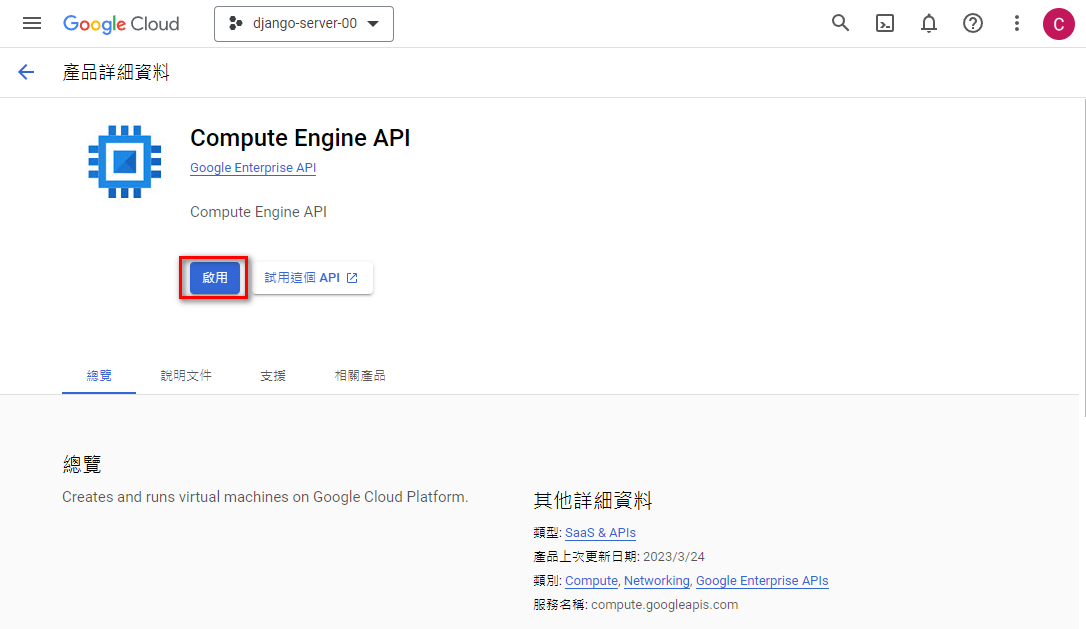
Task: Open the SaaS & APIs type link
Action: pyautogui.click(x=600, y=533)
